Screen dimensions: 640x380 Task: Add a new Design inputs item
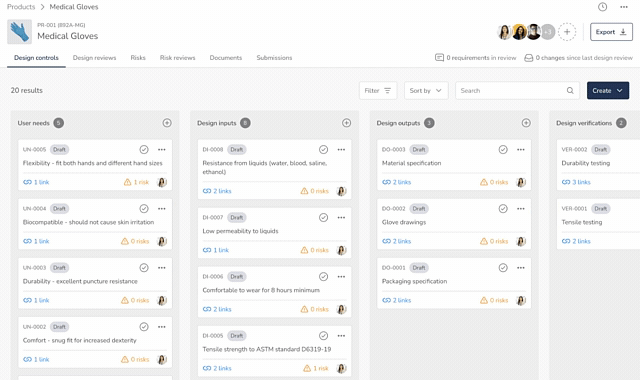(347, 123)
